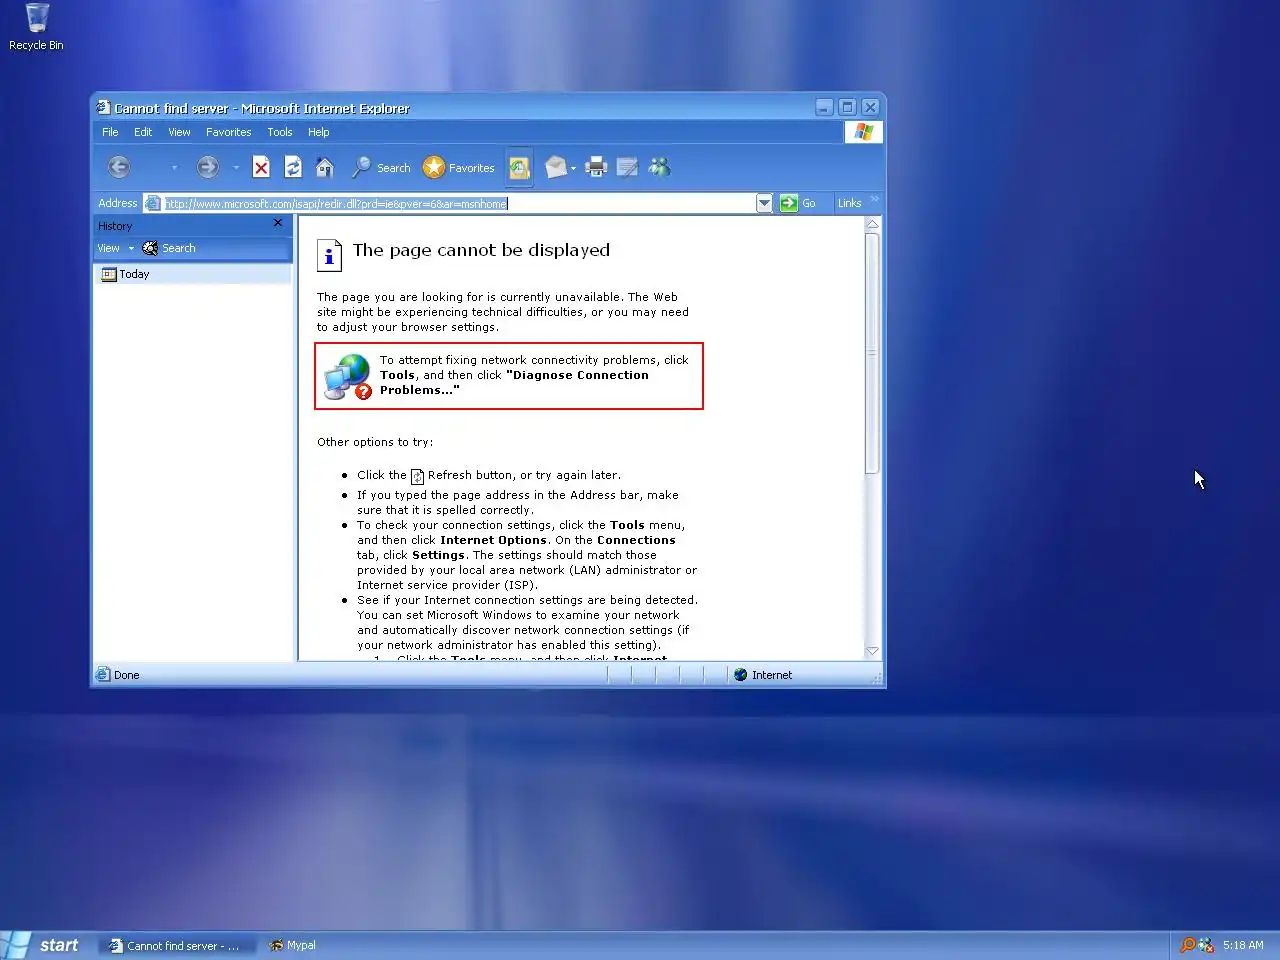Close the History side panel
Image resolution: width=1280 pixels, height=960 pixels.
click(278, 223)
